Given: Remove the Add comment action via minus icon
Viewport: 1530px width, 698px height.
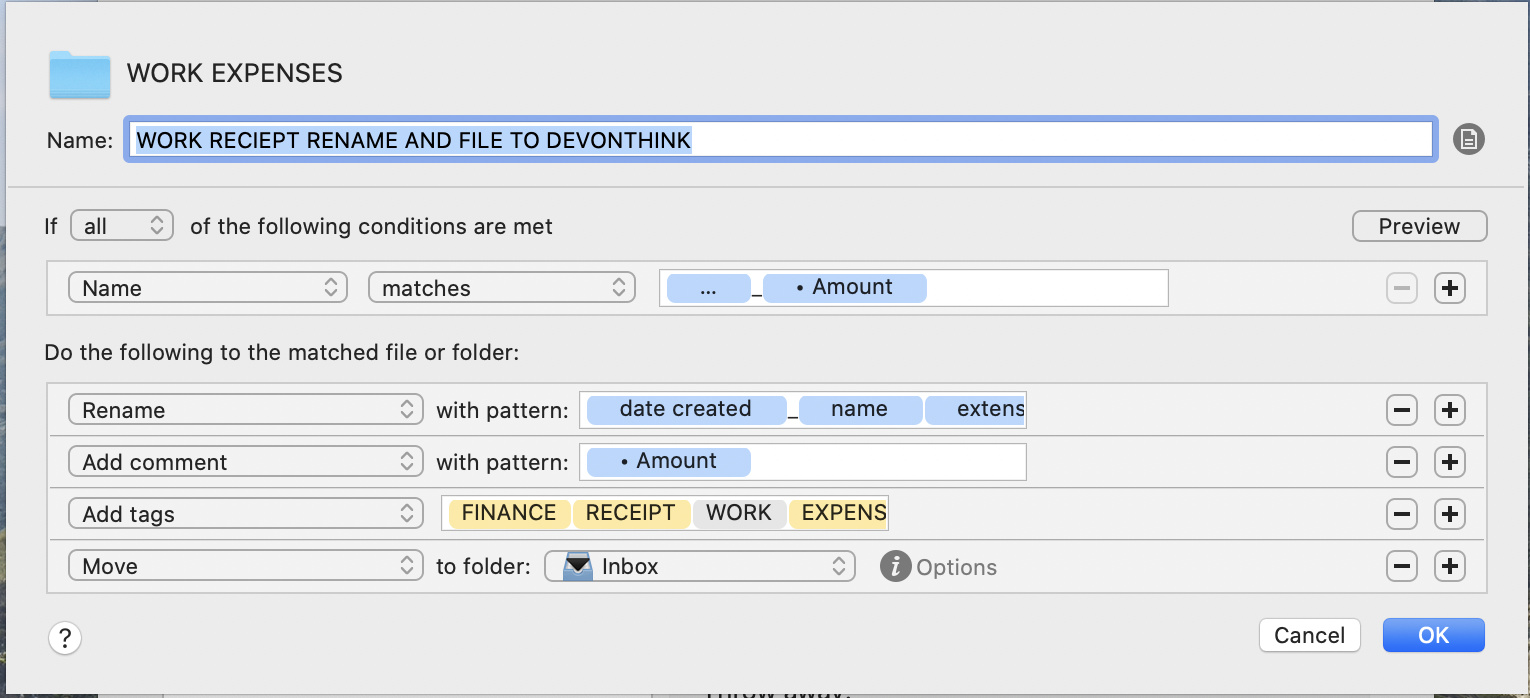Looking at the screenshot, I should tap(1401, 462).
